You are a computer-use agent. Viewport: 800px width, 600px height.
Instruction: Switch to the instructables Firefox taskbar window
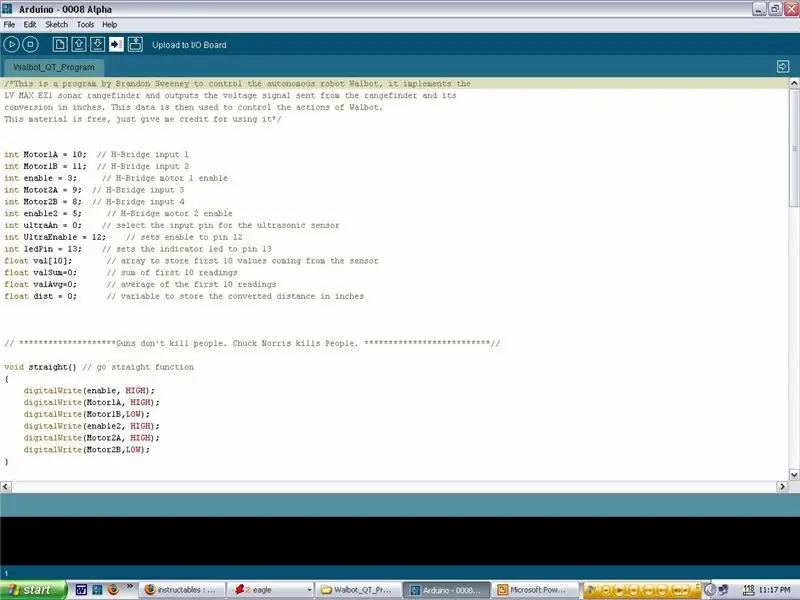click(x=181, y=590)
